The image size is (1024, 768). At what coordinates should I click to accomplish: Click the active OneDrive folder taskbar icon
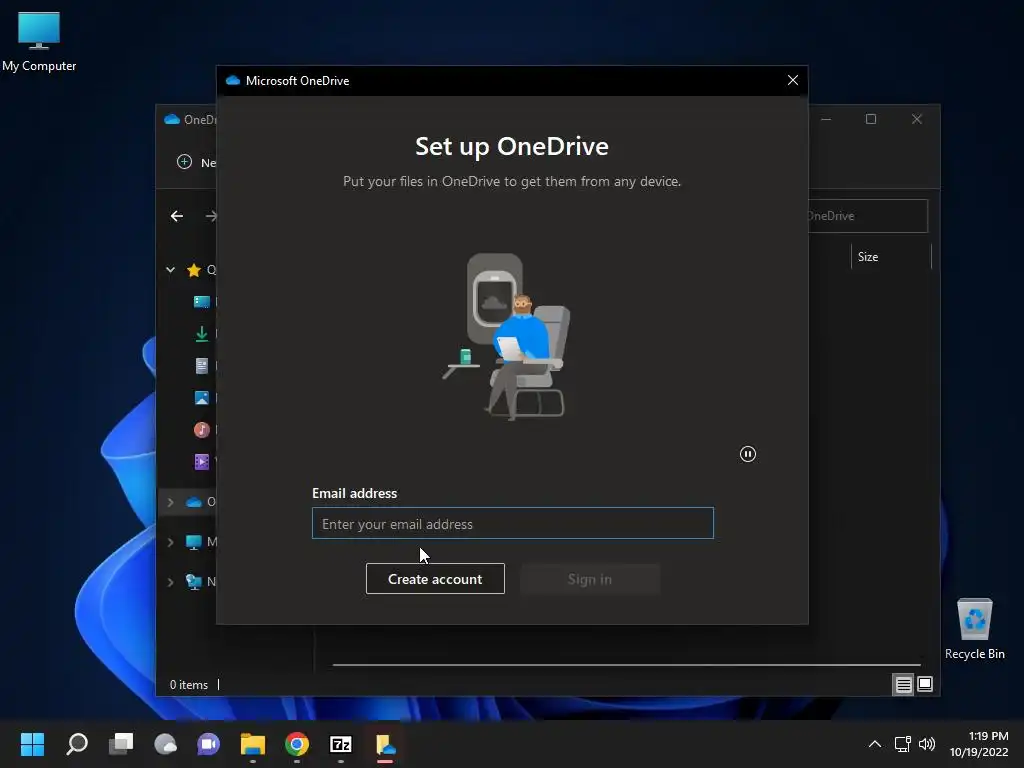[385, 744]
